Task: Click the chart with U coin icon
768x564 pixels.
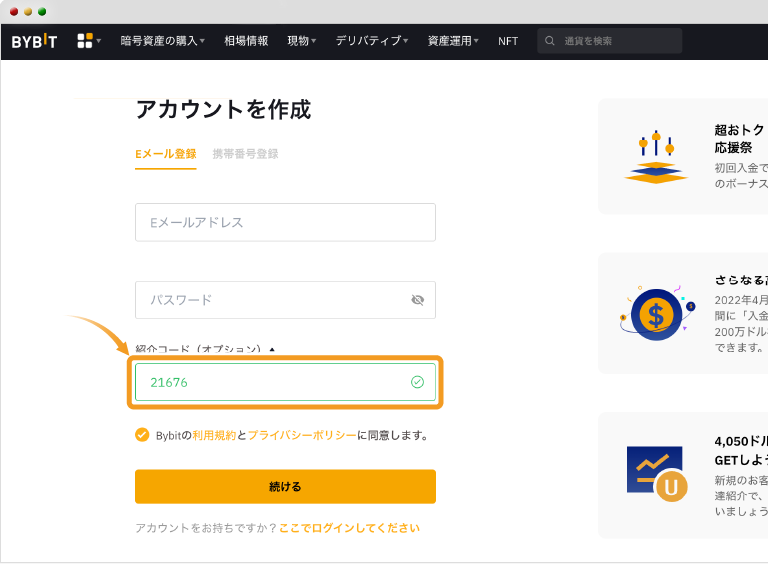Action: click(657, 473)
